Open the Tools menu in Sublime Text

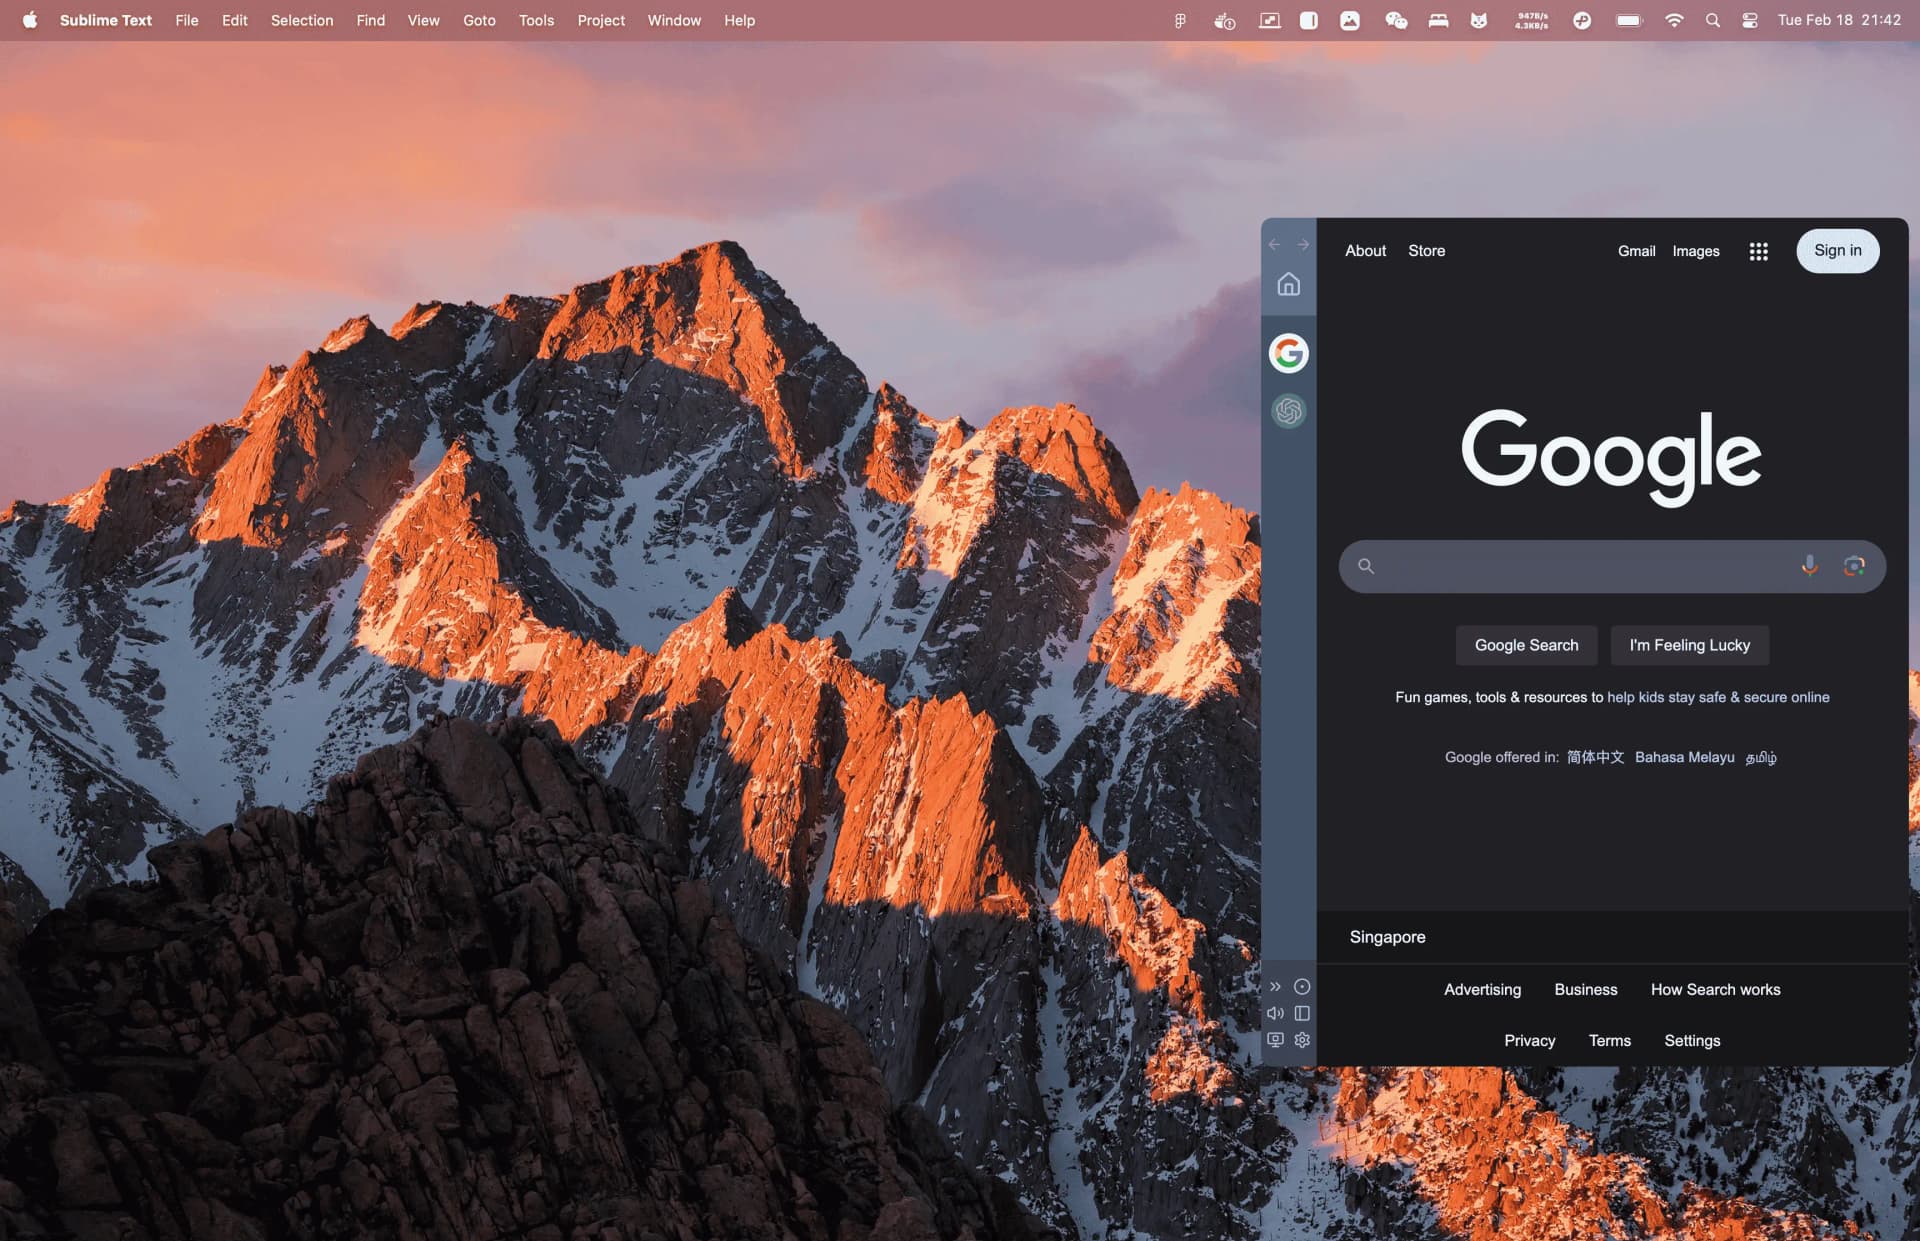pyautogui.click(x=535, y=20)
